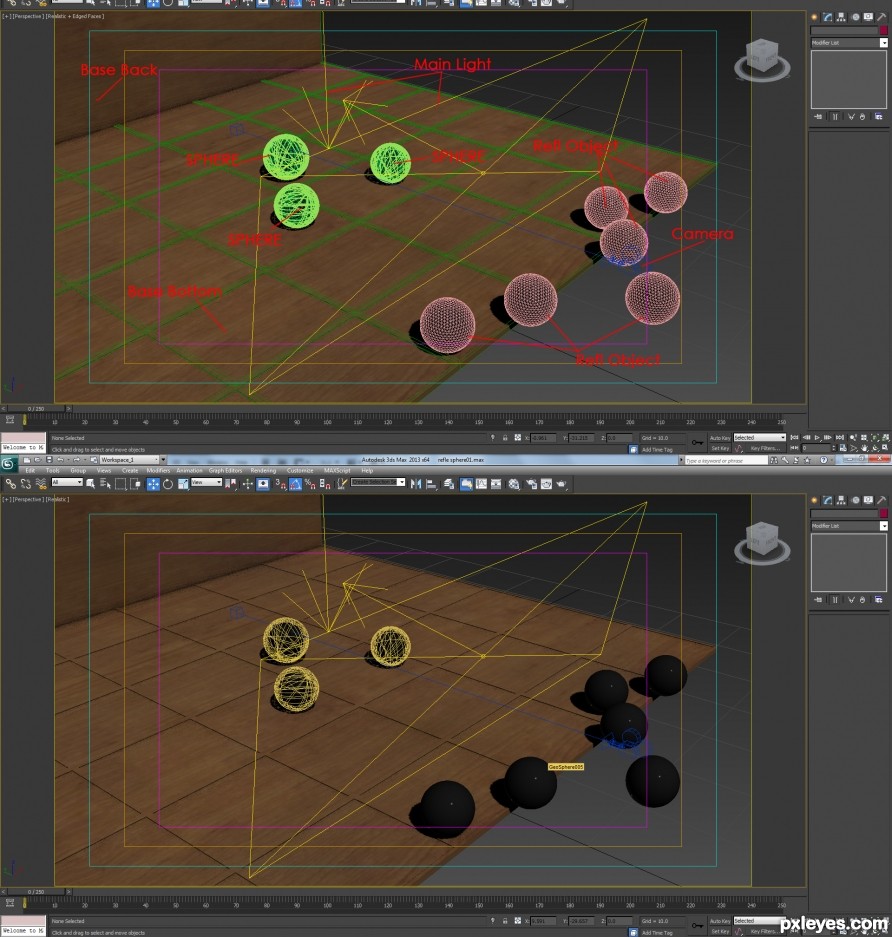Open the Modifiers menu

click(158, 470)
